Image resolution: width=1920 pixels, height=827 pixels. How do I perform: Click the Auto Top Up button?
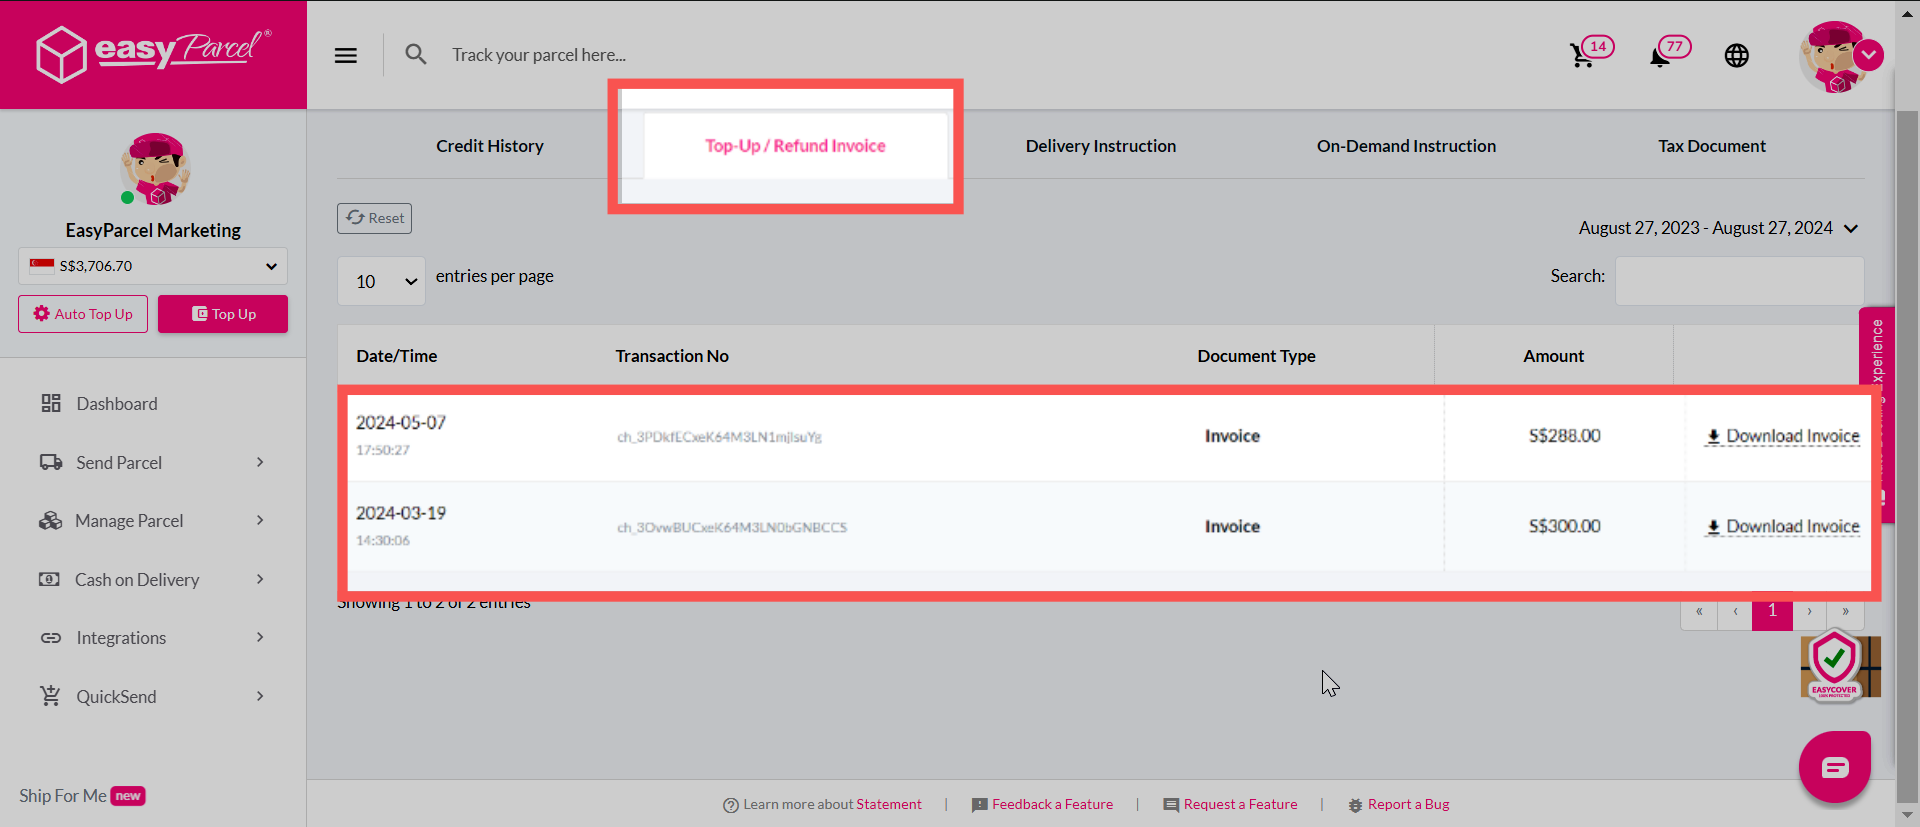point(83,314)
